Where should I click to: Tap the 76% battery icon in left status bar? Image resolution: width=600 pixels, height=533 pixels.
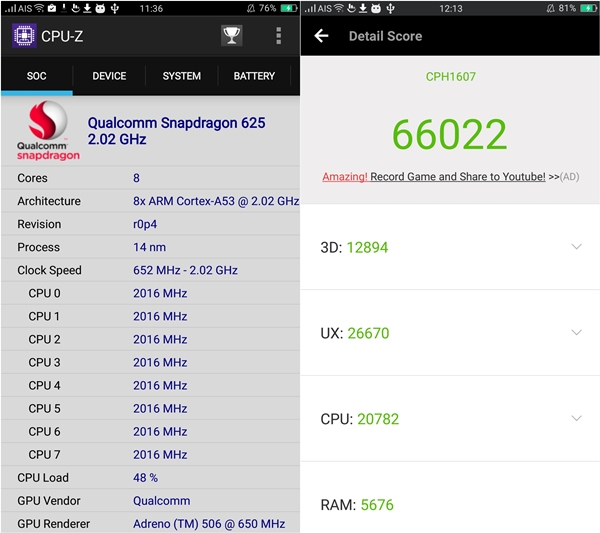tap(289, 8)
